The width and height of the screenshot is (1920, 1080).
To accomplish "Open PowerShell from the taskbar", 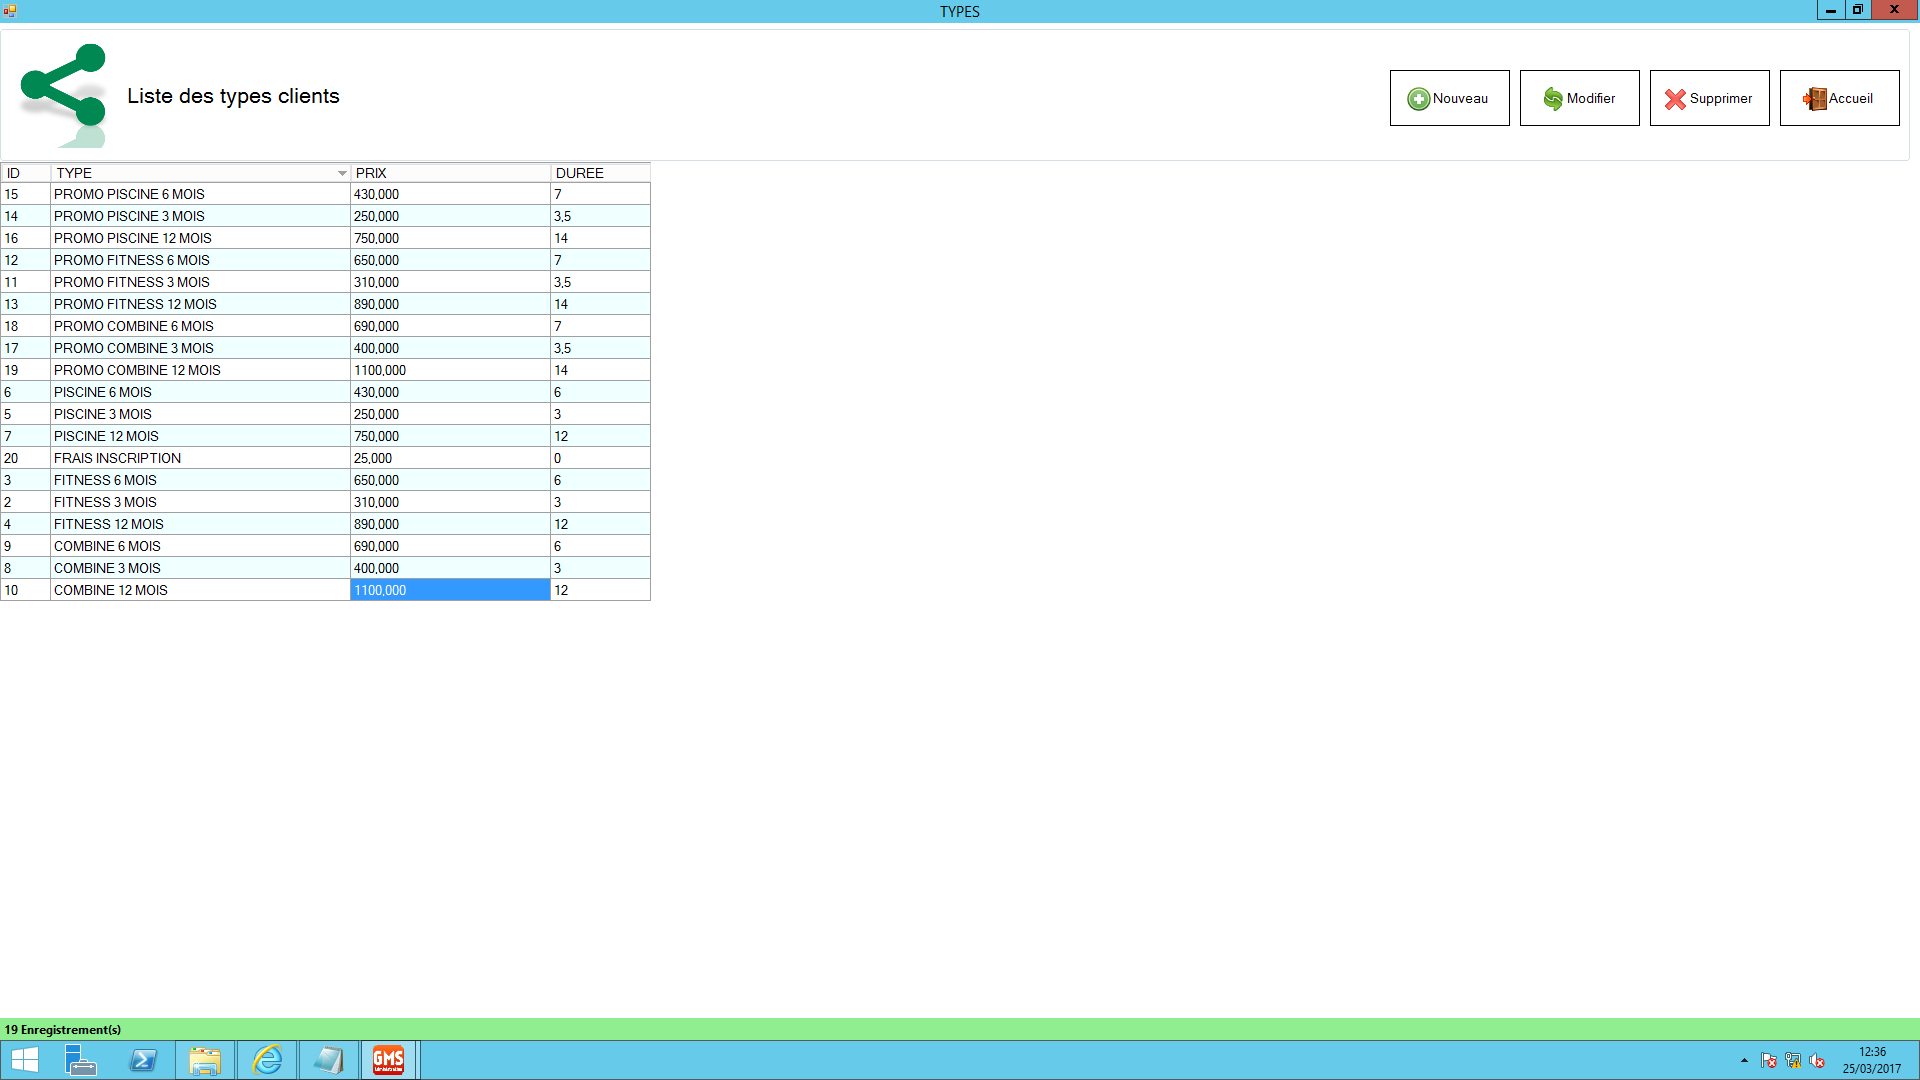I will [143, 1060].
